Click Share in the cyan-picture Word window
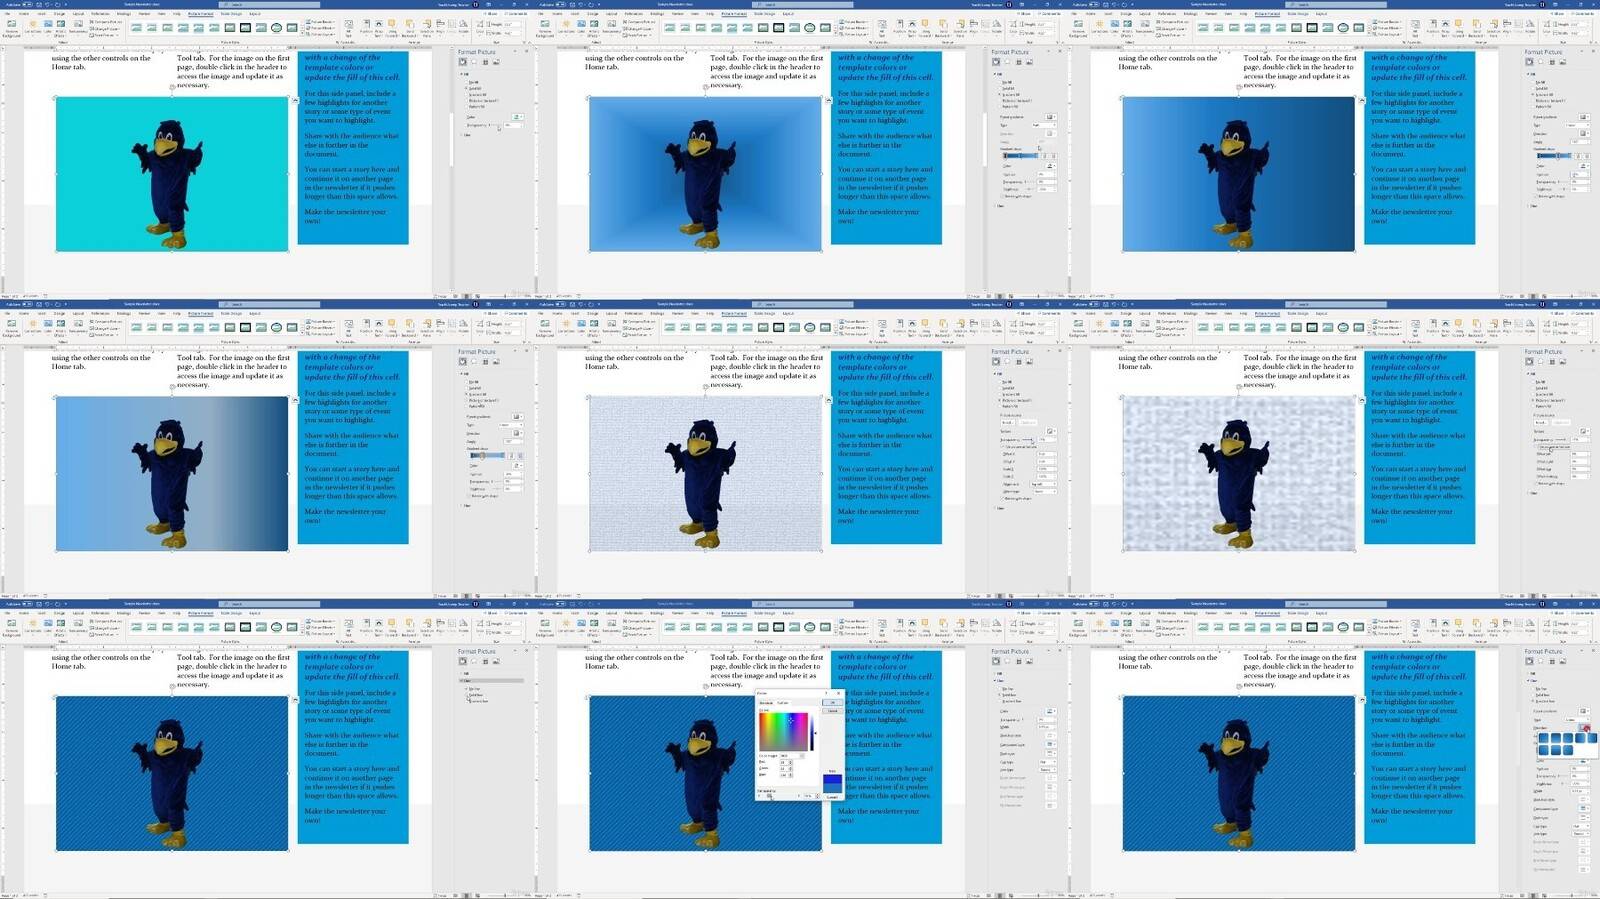The width and height of the screenshot is (1600, 899). (x=490, y=14)
